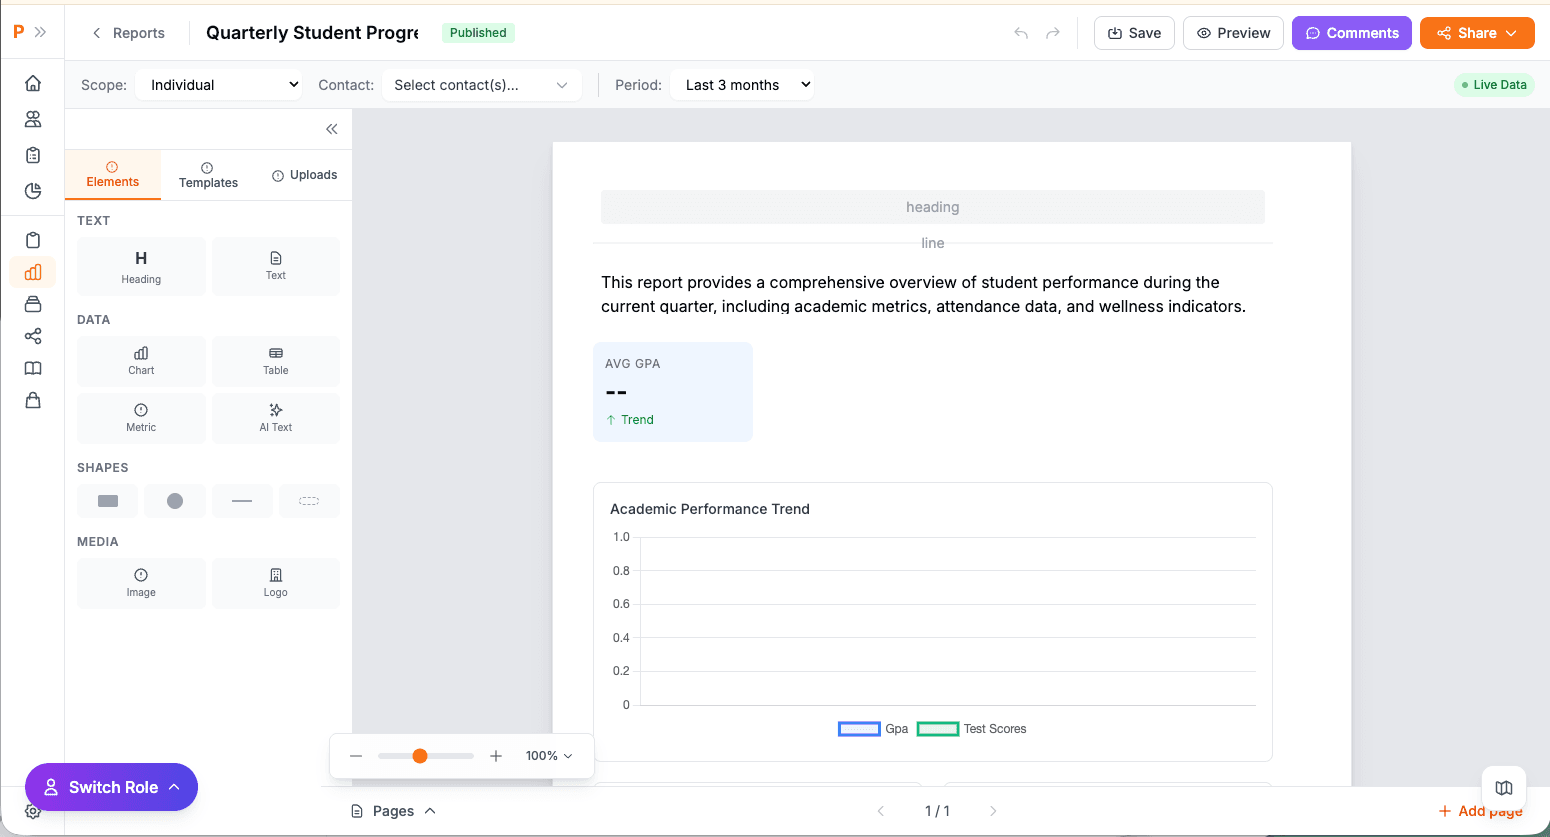This screenshot has height=837, width=1550.
Task: Open the Analytics pie chart section
Action: [33, 191]
